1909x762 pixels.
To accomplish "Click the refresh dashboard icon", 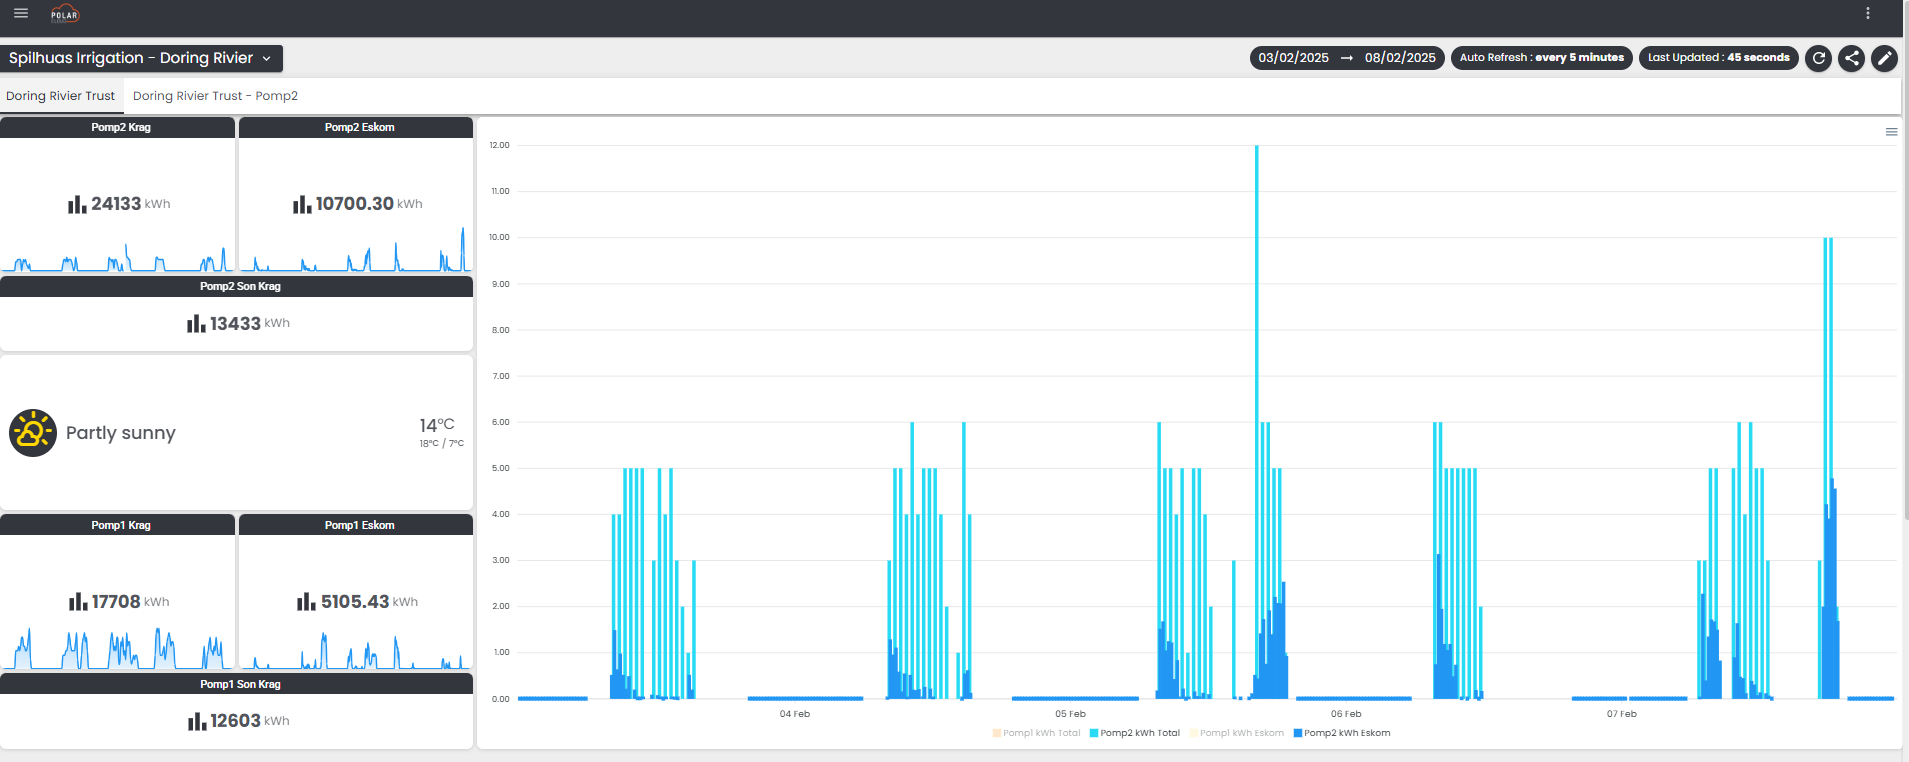I will [1819, 58].
